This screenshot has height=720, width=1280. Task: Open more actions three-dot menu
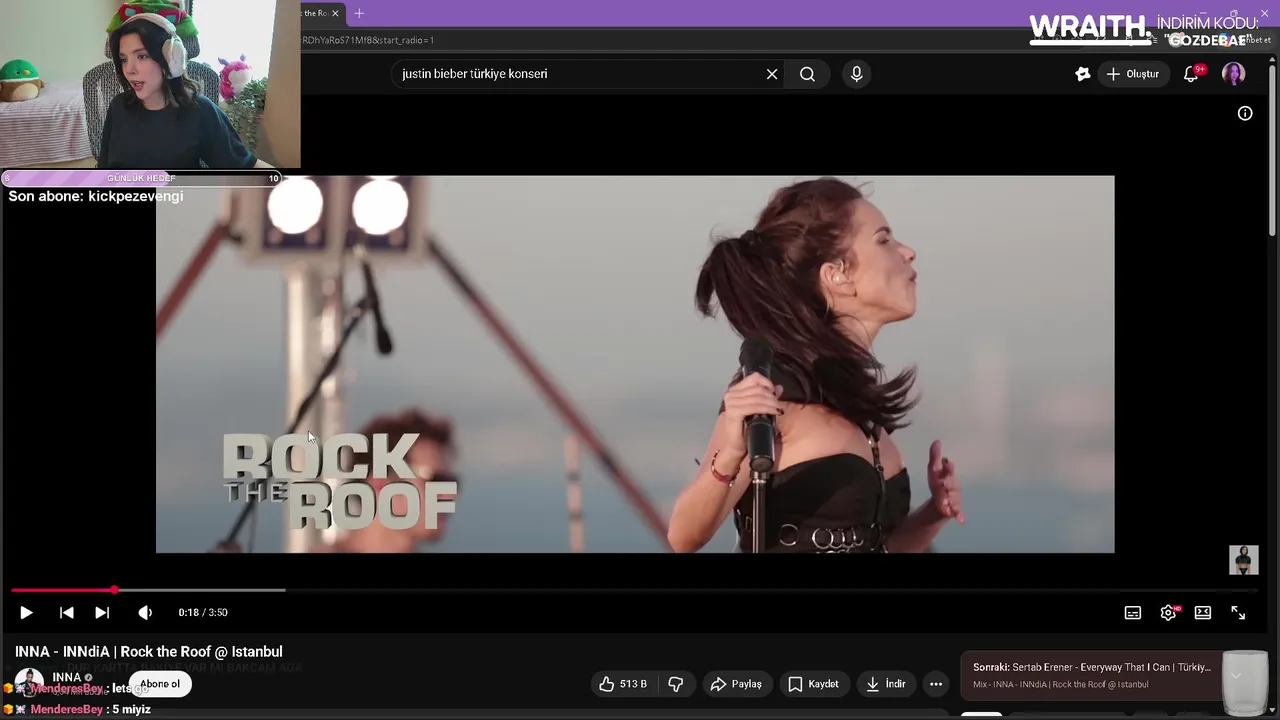pyautogui.click(x=936, y=684)
